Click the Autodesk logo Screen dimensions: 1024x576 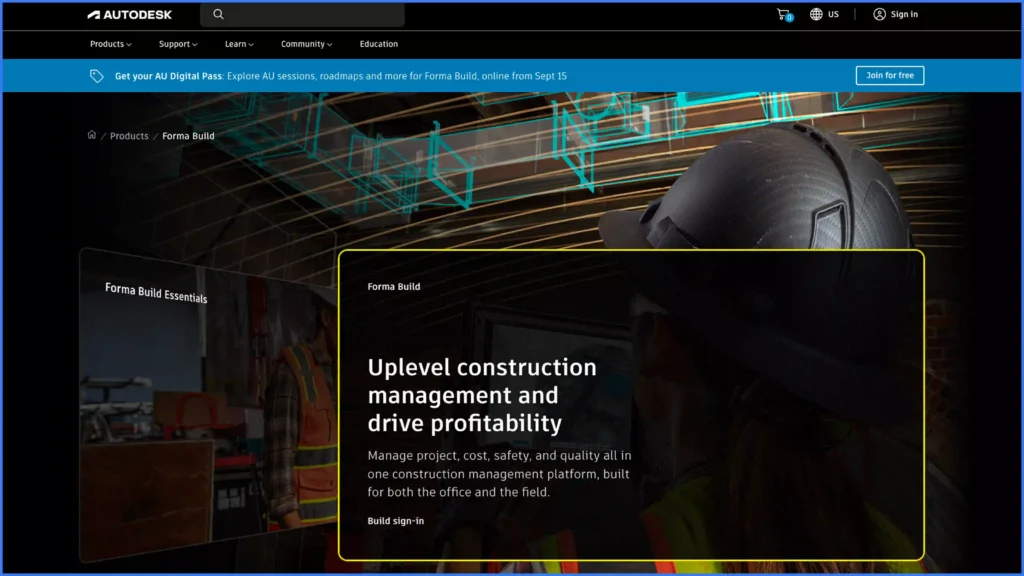pos(129,14)
